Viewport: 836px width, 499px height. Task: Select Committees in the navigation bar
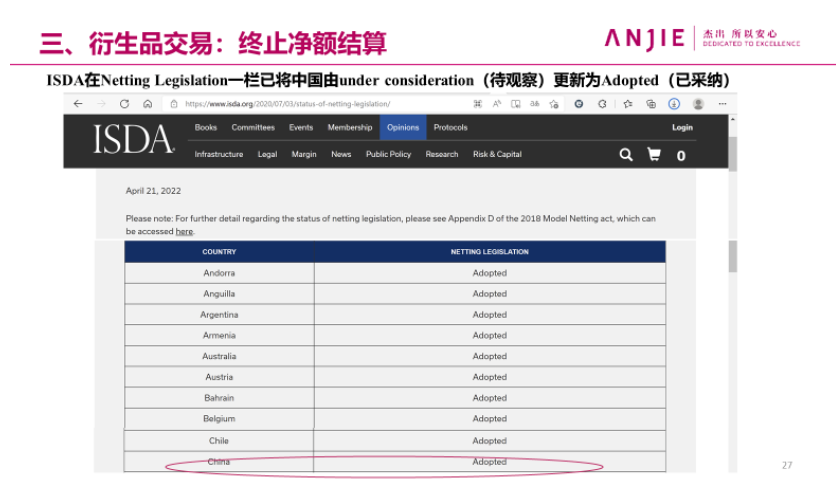[x=253, y=128]
